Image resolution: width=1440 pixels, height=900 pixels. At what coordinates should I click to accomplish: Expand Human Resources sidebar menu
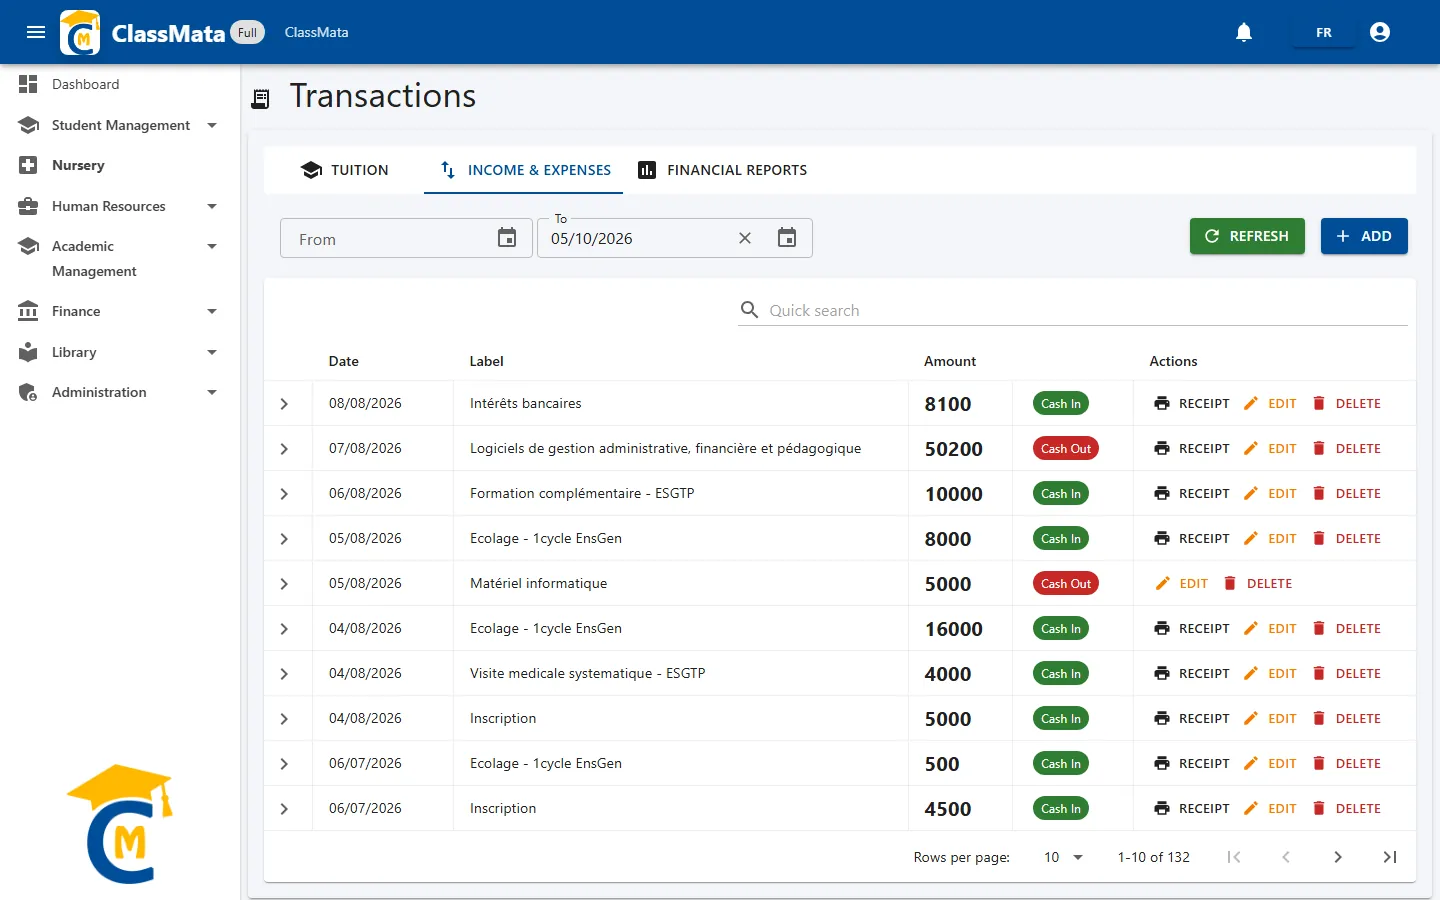(x=120, y=206)
